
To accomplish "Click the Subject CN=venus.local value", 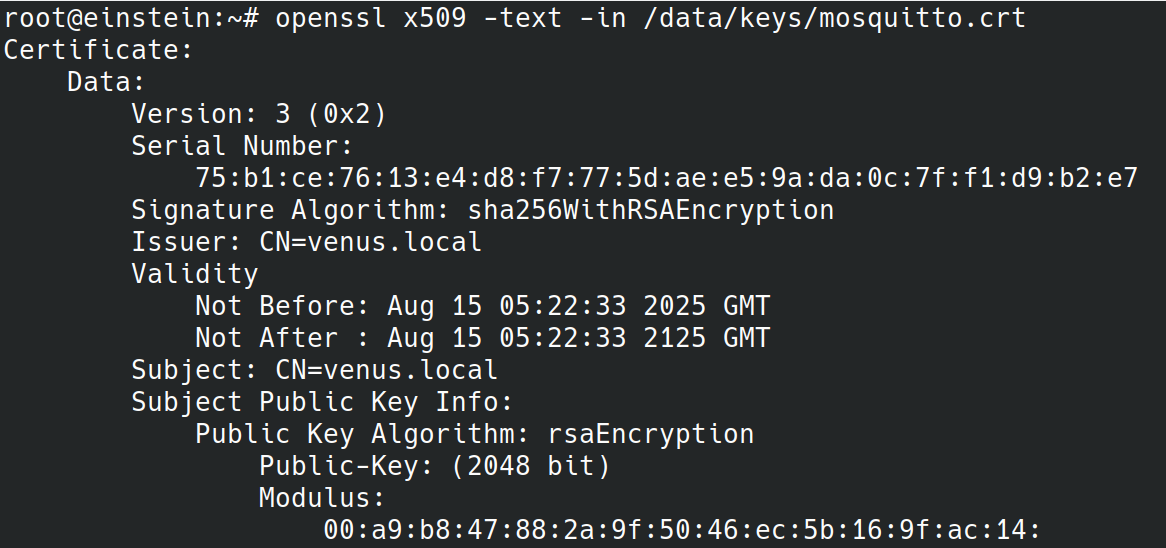I will pos(387,370).
